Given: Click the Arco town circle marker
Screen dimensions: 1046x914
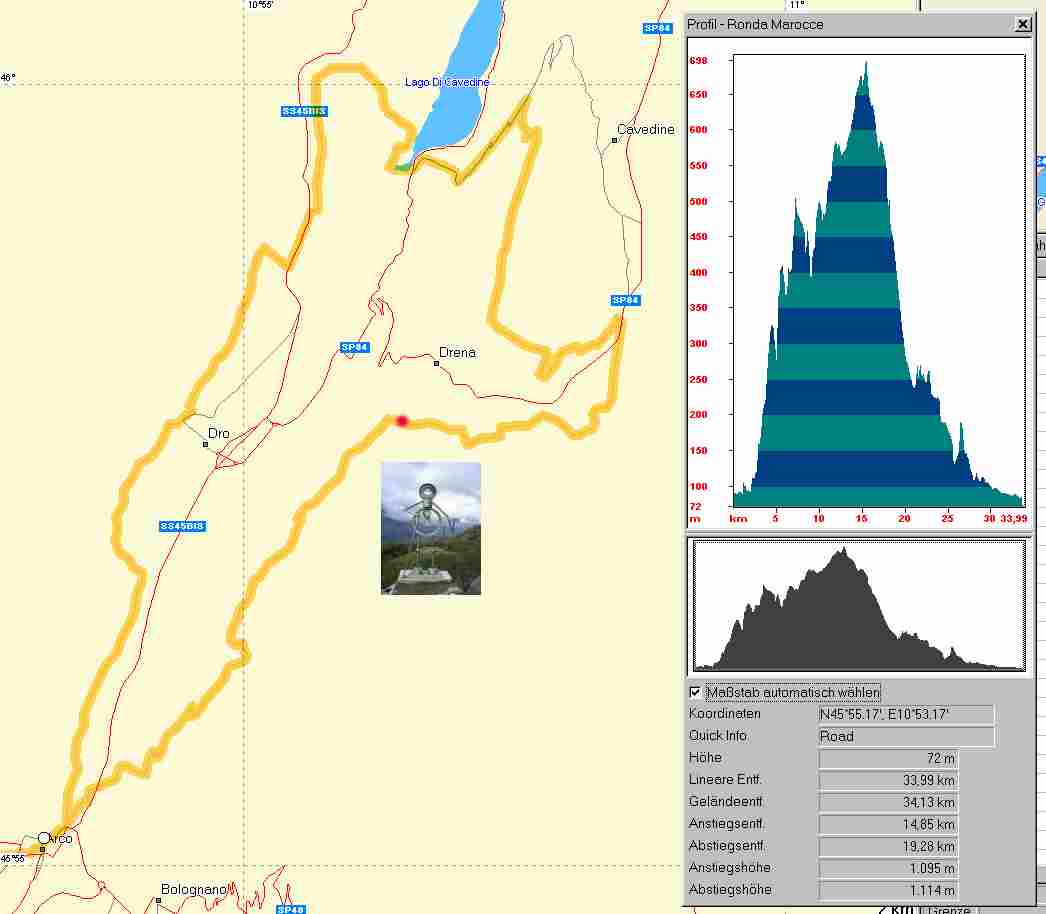Looking at the screenshot, I should [x=44, y=837].
